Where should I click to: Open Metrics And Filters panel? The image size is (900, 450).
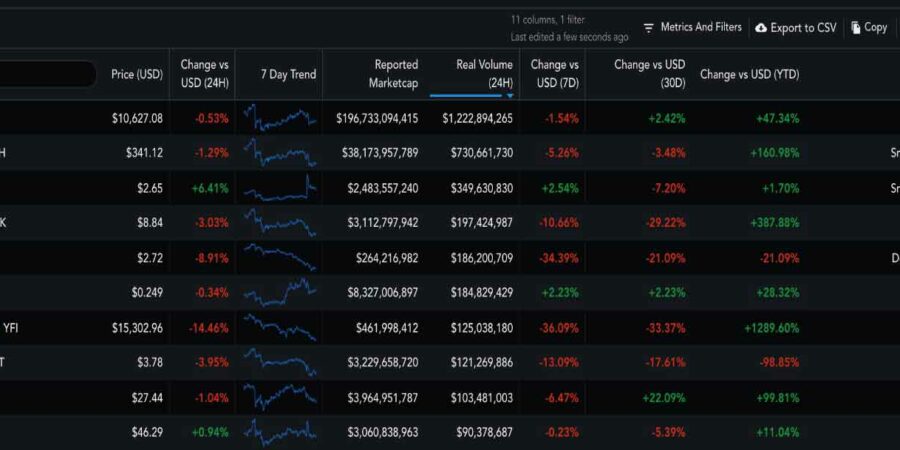(x=700, y=27)
